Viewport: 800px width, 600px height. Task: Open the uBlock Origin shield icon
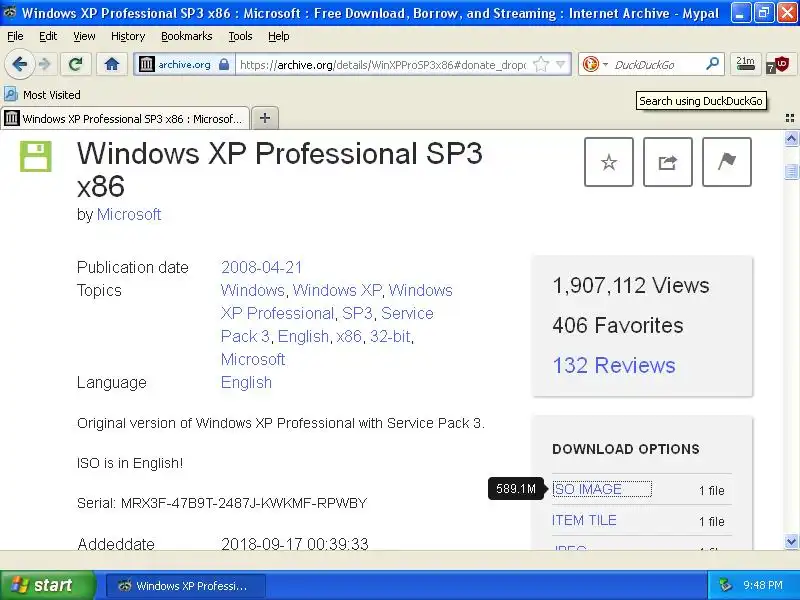tap(779, 65)
